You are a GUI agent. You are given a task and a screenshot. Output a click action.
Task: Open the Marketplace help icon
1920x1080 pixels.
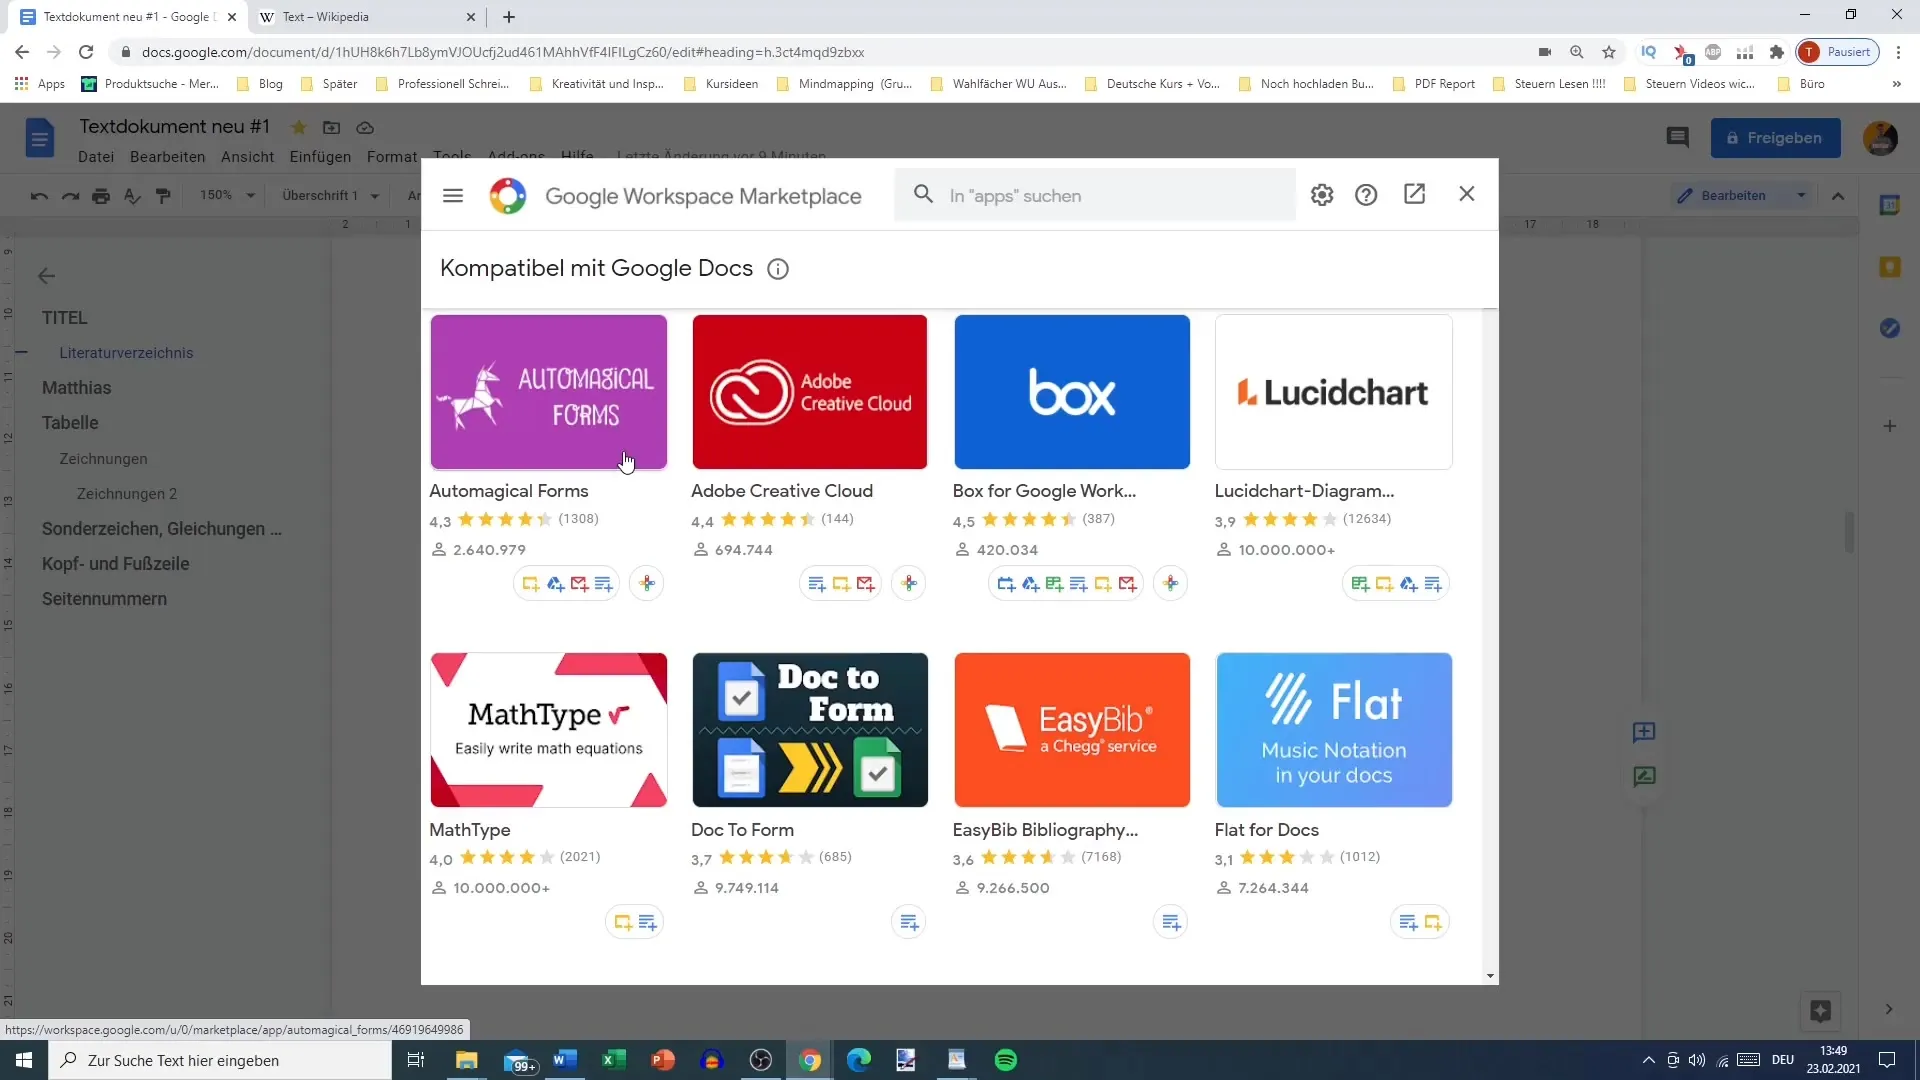click(x=1366, y=195)
